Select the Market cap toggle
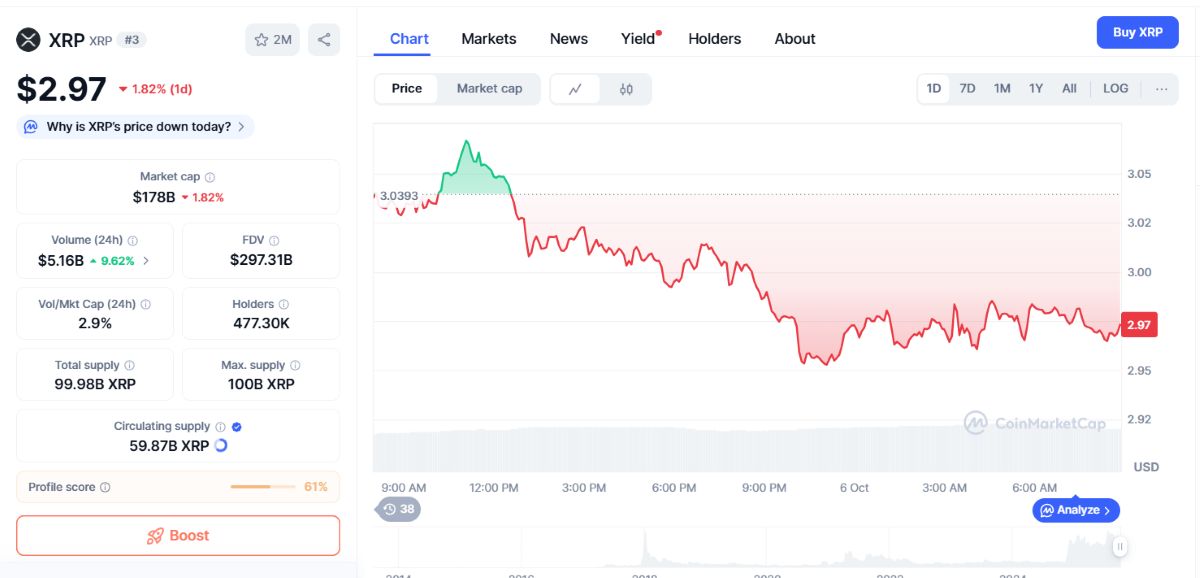This screenshot has width=1200, height=578. [x=489, y=89]
